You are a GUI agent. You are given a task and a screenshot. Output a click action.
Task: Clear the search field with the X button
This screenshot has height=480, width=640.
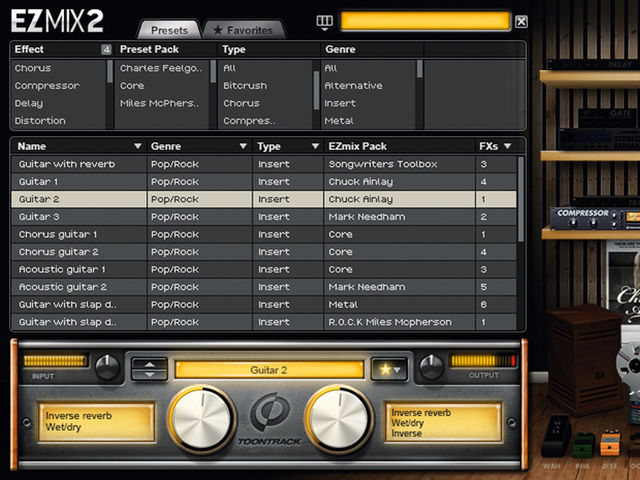(x=521, y=21)
